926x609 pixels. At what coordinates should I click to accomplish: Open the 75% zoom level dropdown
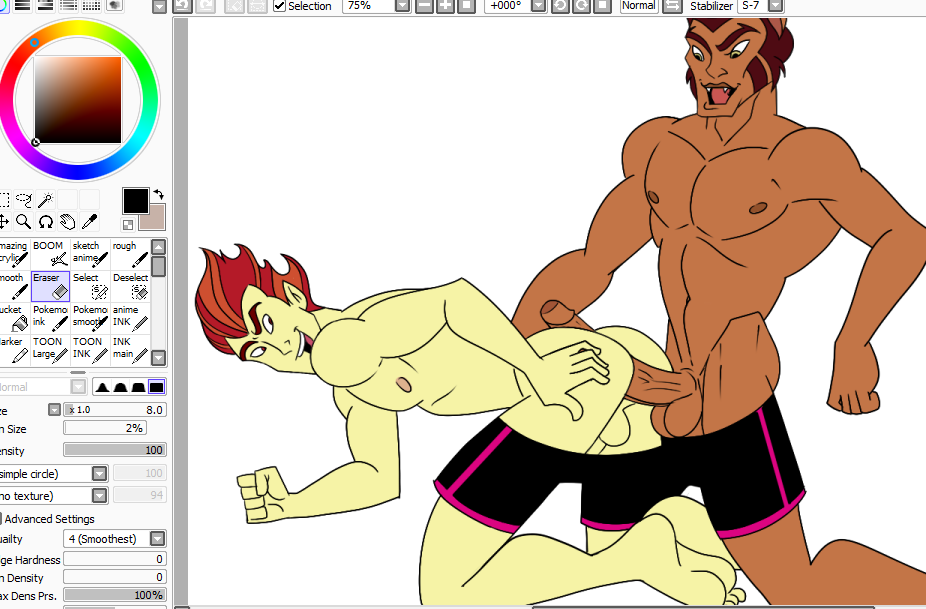pos(402,6)
